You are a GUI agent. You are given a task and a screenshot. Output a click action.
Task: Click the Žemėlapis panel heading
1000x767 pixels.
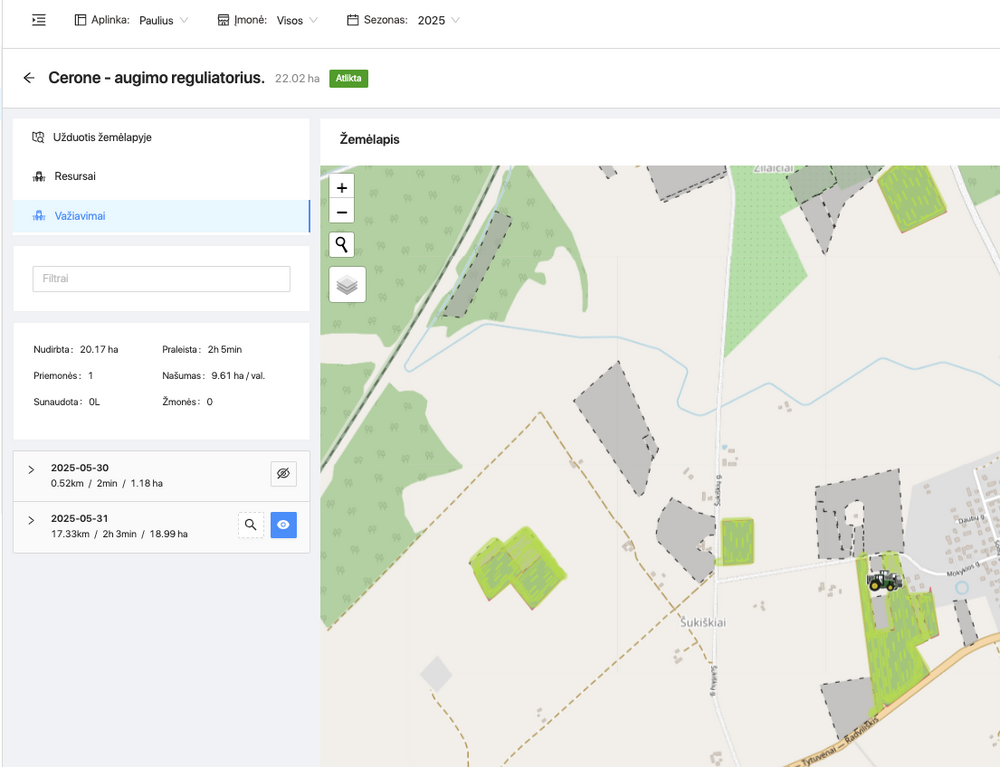point(369,139)
